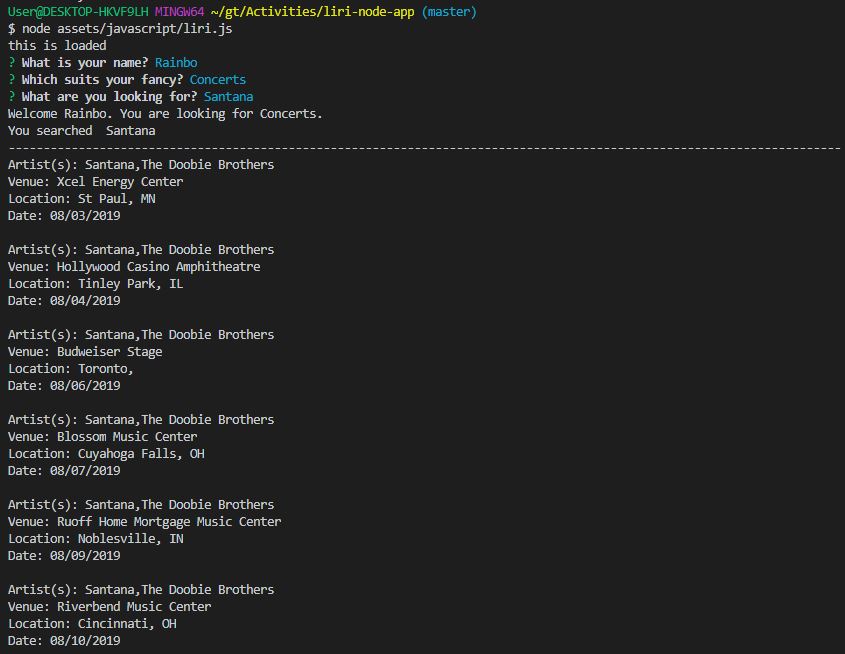This screenshot has height=654, width=845.
Task: Click the Artist(s) line above Budweiser Stage
Action: point(141,335)
